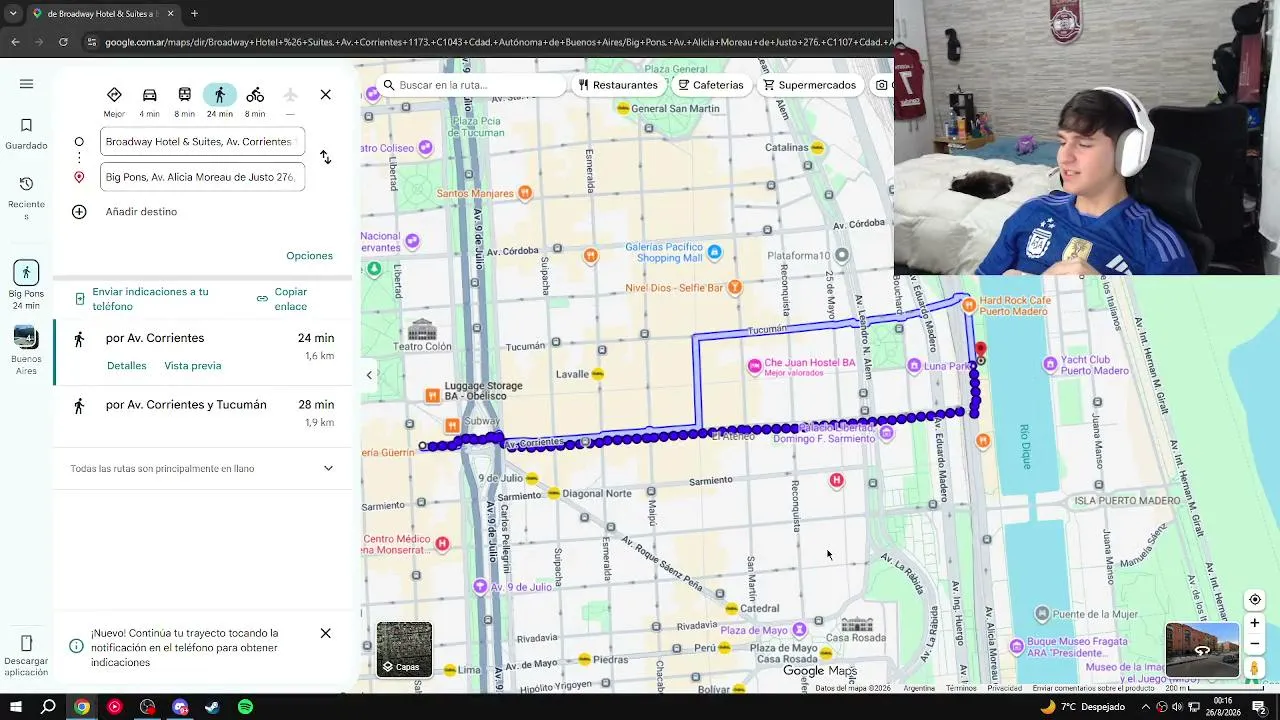Open Windows taskbar search

[x=48, y=707]
